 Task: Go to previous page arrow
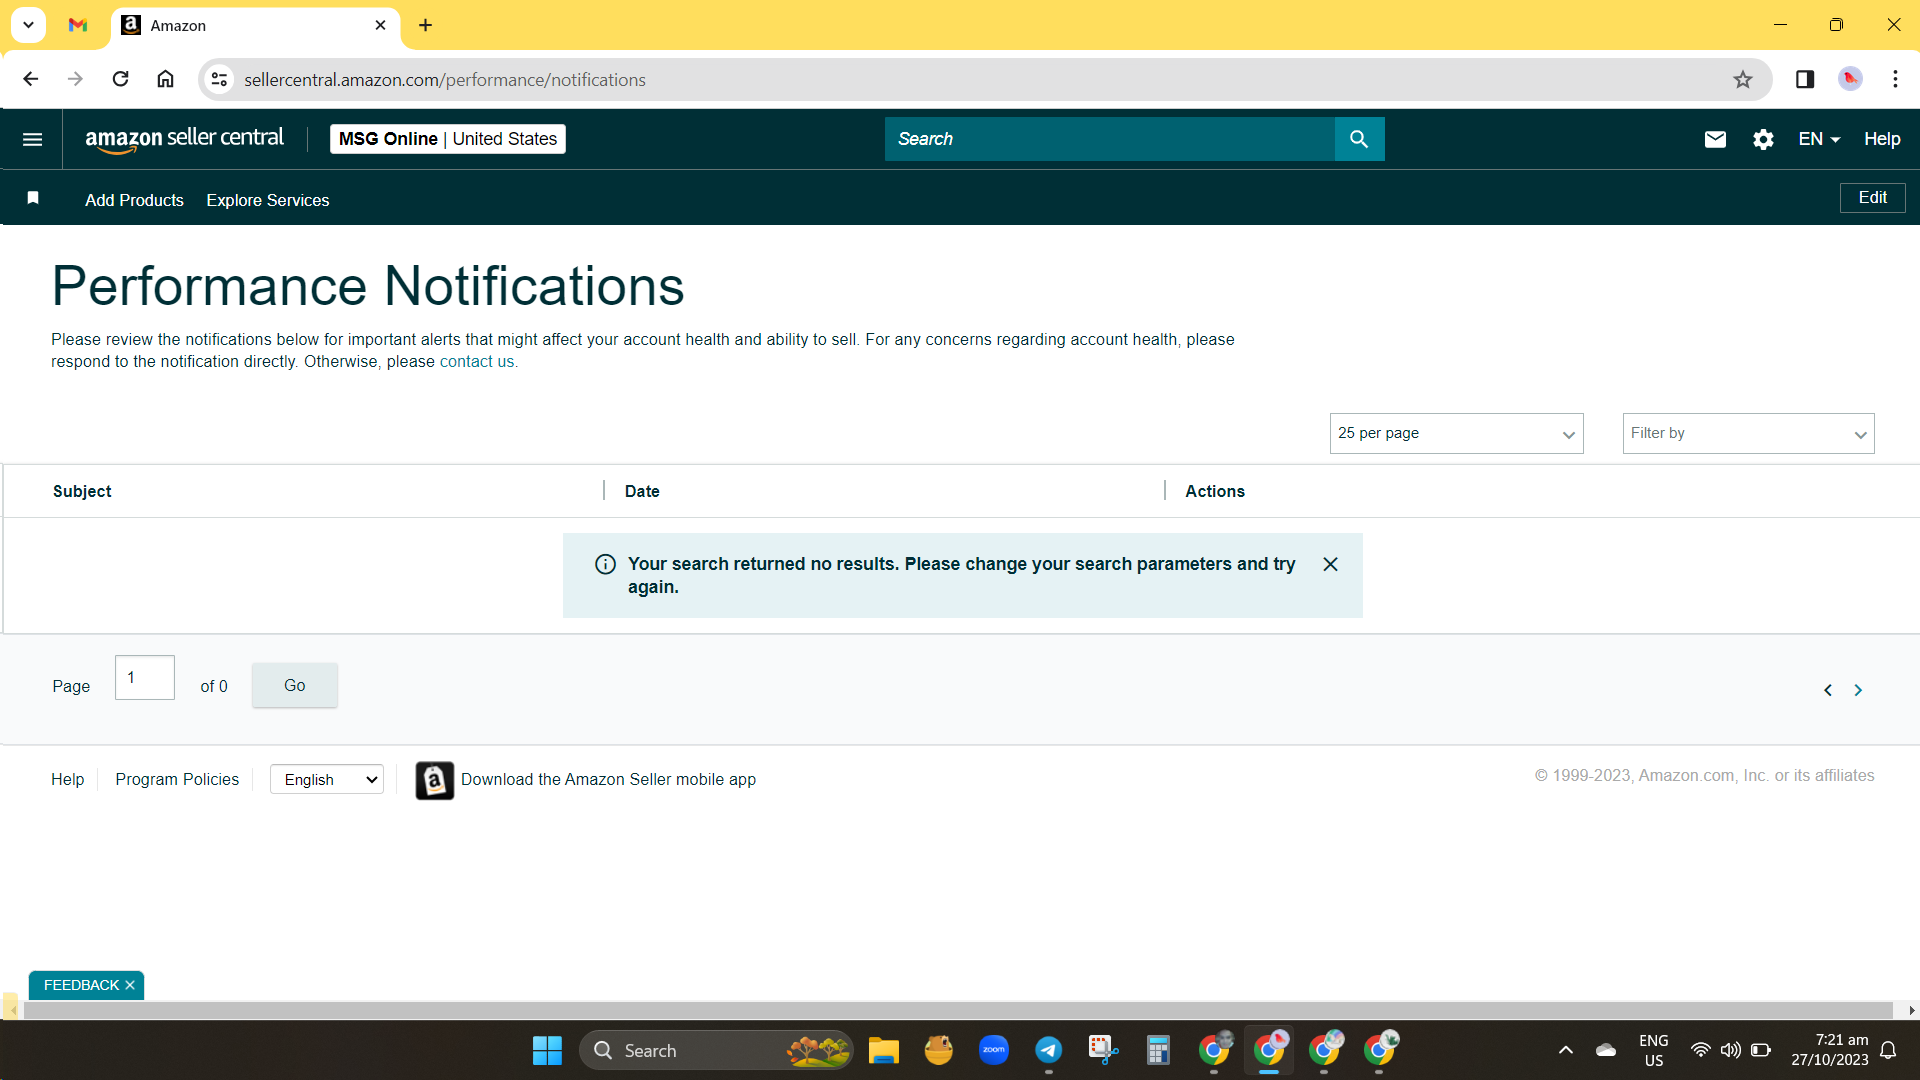pos(1828,690)
